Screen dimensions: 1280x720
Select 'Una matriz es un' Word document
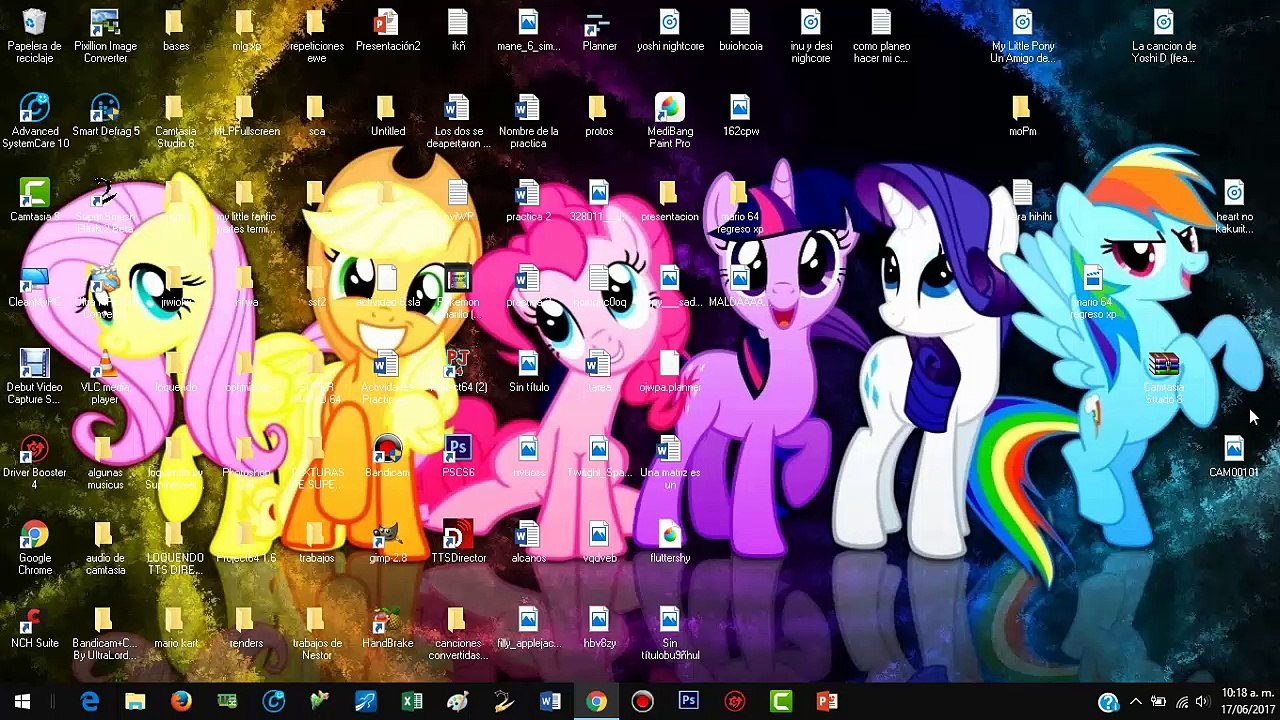[670, 462]
